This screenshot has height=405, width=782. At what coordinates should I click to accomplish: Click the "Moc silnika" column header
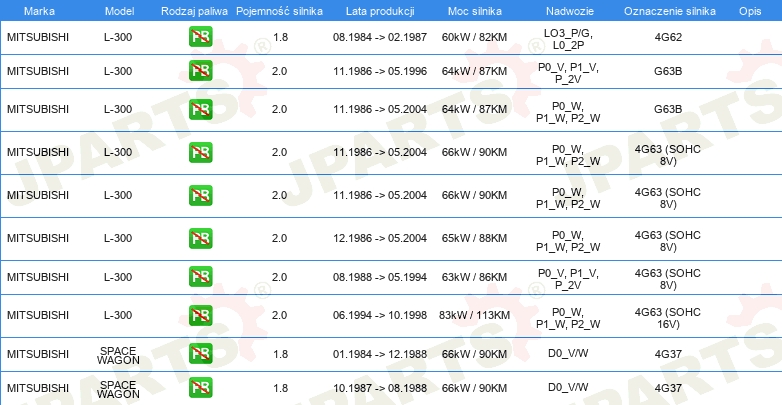click(x=475, y=11)
